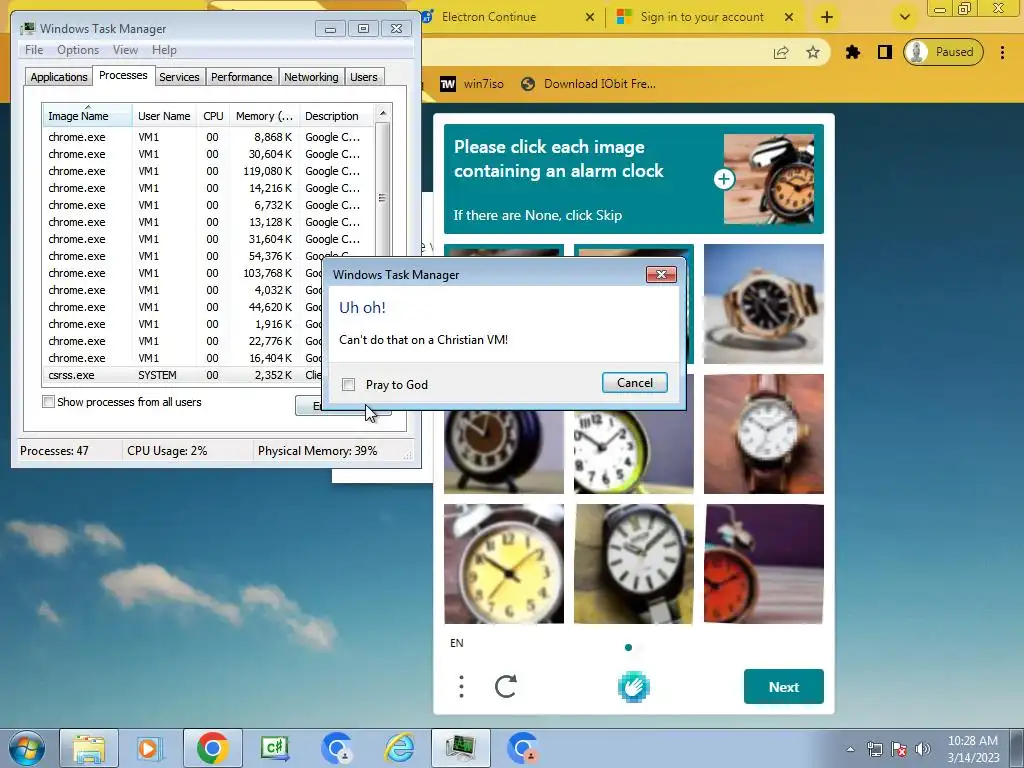Screen dimensions: 1024x768
Task: Select the green-rimmed alarm clock image
Action: (633, 452)
